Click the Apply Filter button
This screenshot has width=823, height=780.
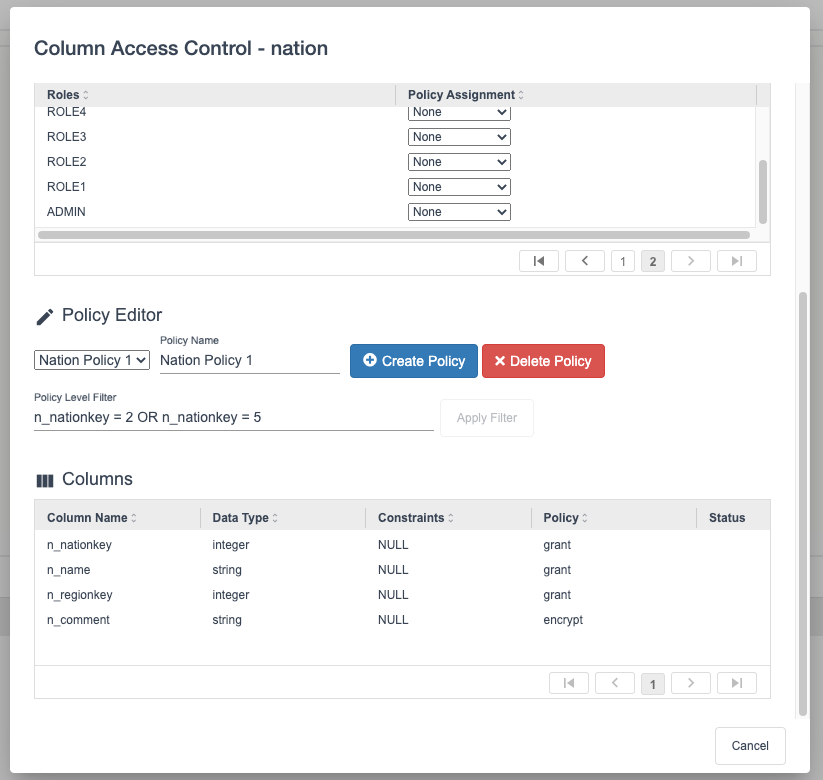pyautogui.click(x=486, y=417)
